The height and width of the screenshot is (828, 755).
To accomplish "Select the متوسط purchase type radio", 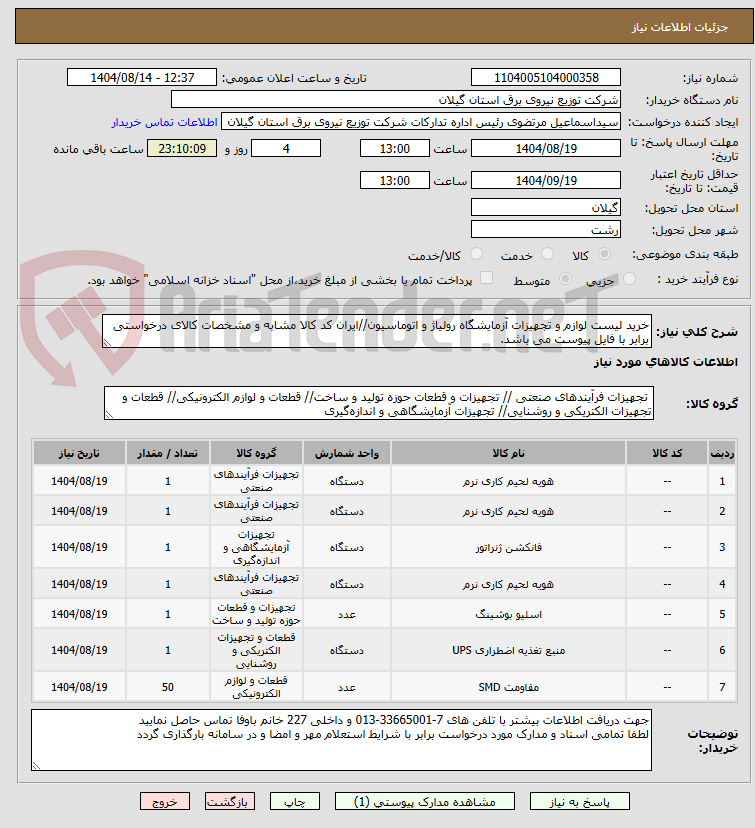I will click(565, 278).
